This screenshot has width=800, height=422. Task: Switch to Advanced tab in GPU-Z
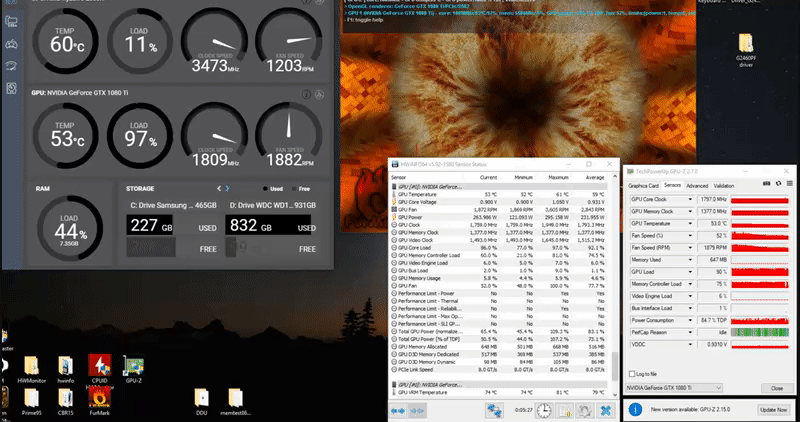[x=696, y=186]
